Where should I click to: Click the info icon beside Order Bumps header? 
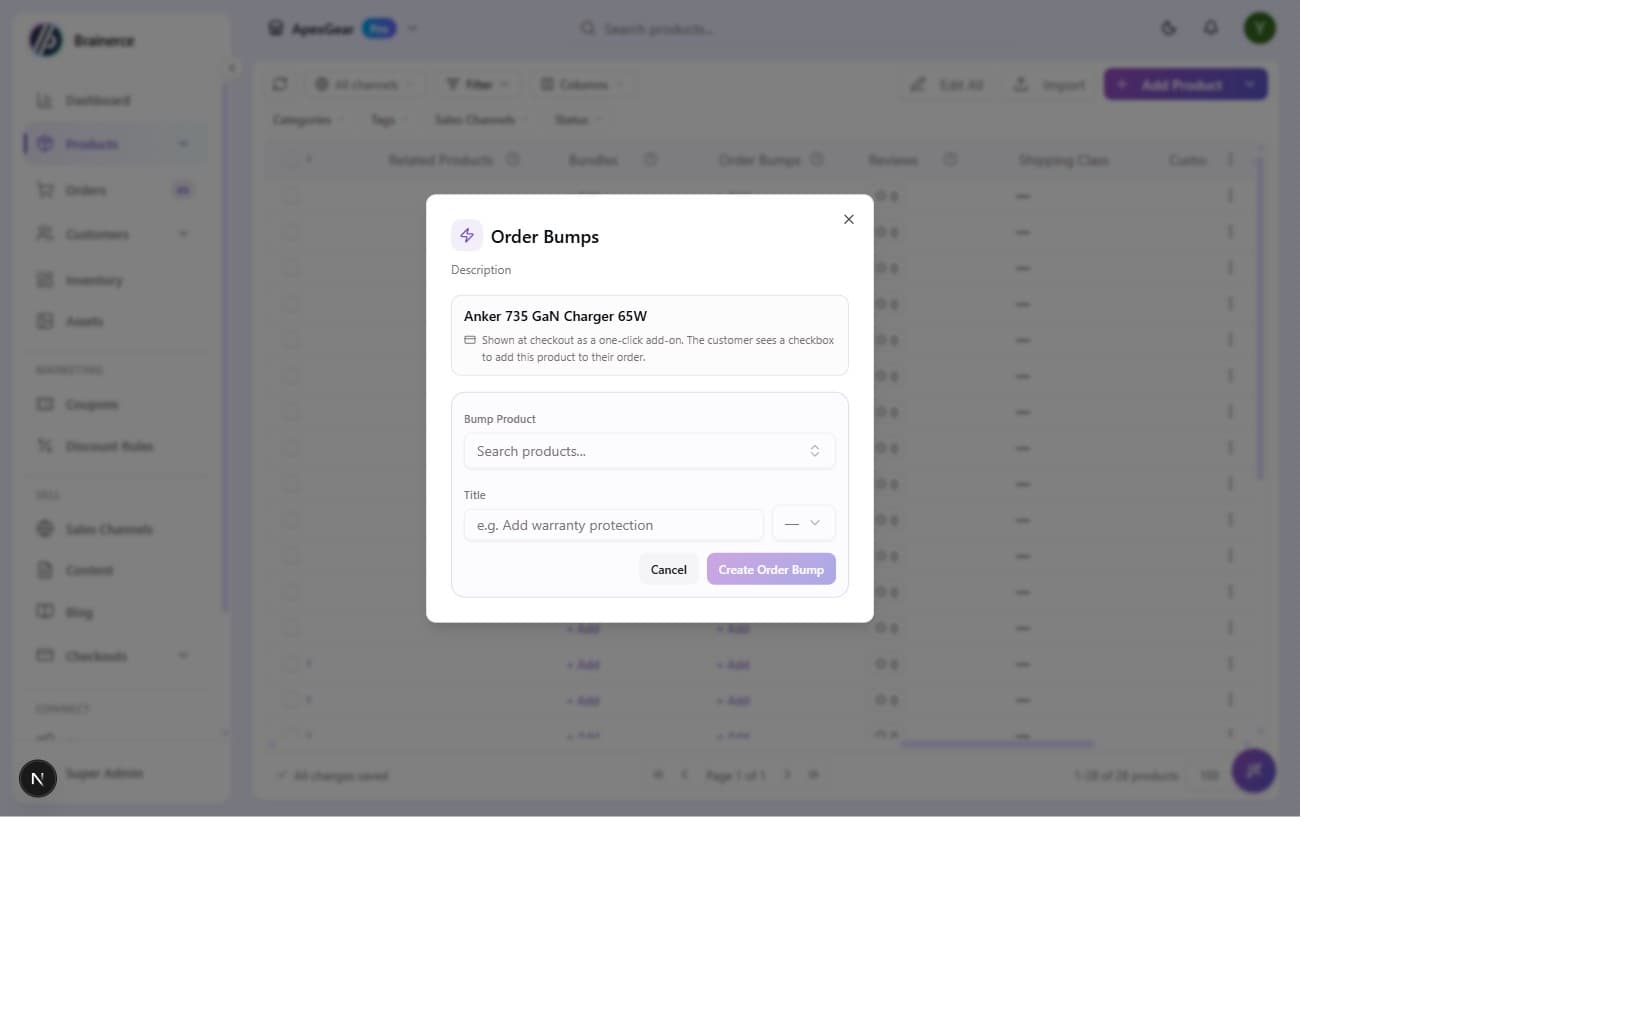817,160
